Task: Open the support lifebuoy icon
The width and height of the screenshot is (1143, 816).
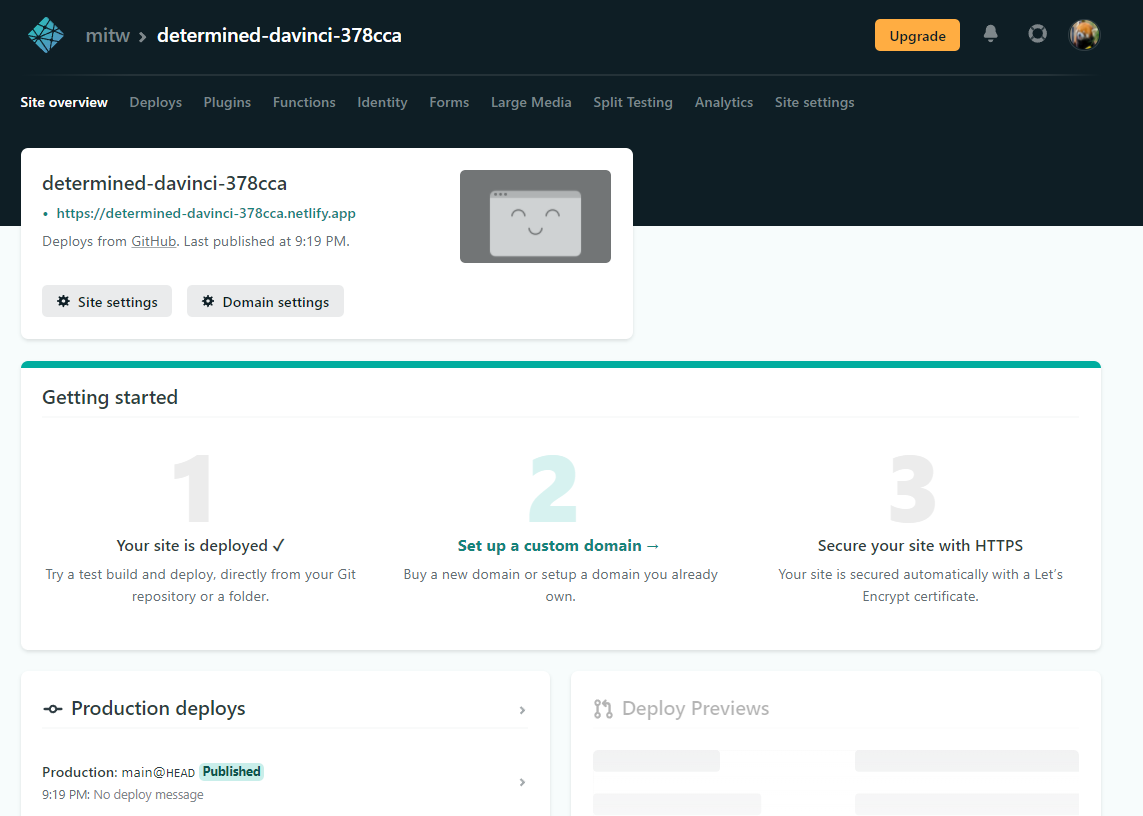Action: pyautogui.click(x=1037, y=34)
